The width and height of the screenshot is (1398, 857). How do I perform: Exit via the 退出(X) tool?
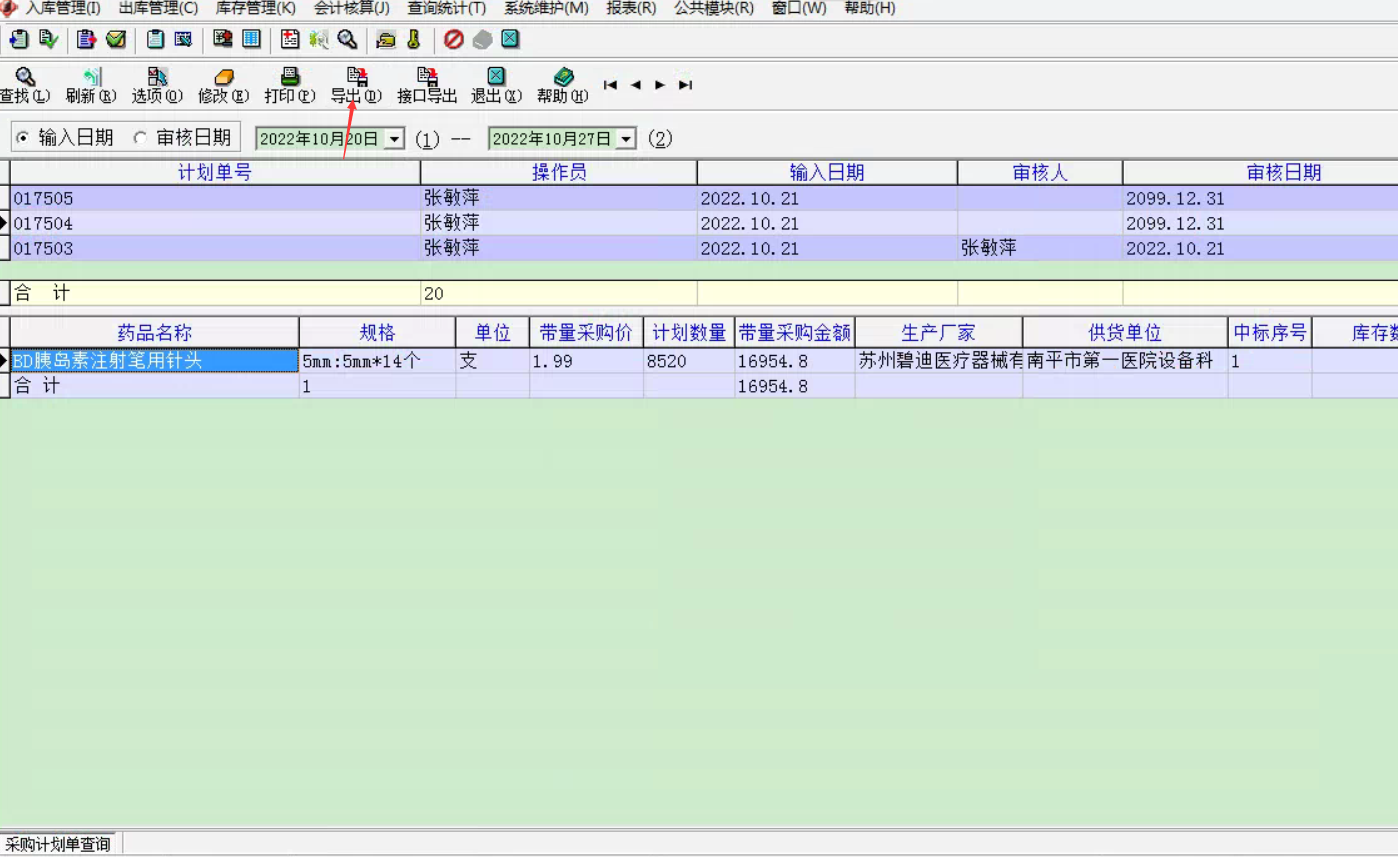coord(496,86)
